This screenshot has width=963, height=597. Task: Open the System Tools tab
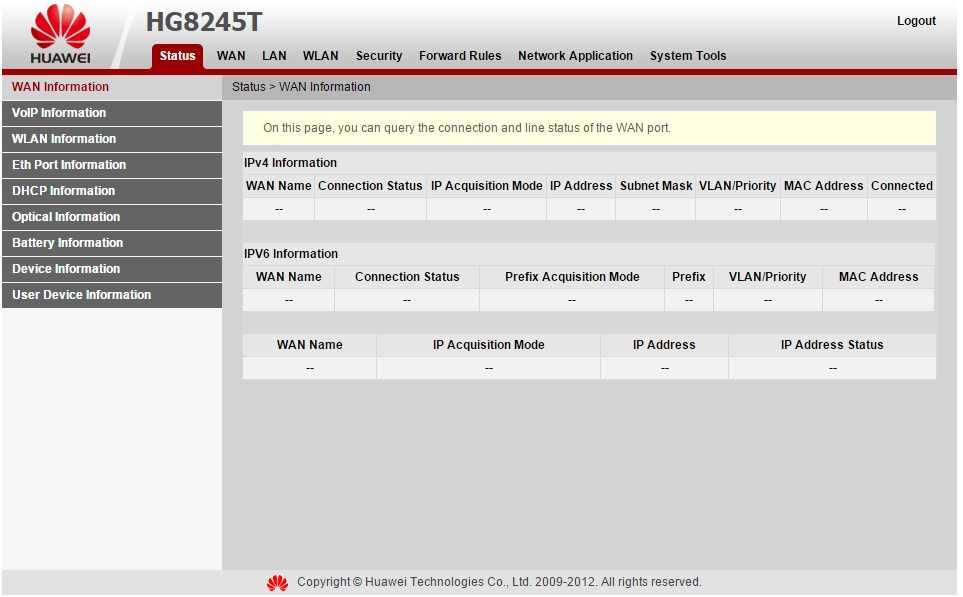point(688,56)
